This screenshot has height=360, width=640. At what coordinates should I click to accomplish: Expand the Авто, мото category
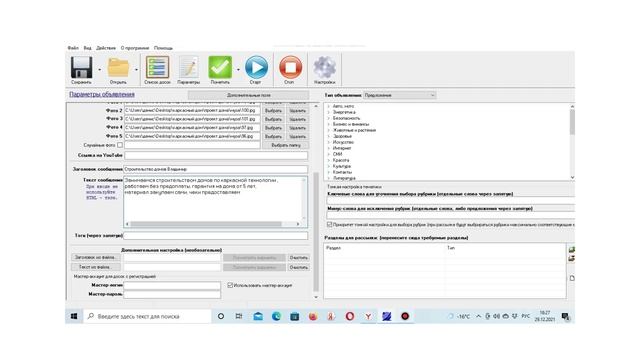(x=329, y=106)
